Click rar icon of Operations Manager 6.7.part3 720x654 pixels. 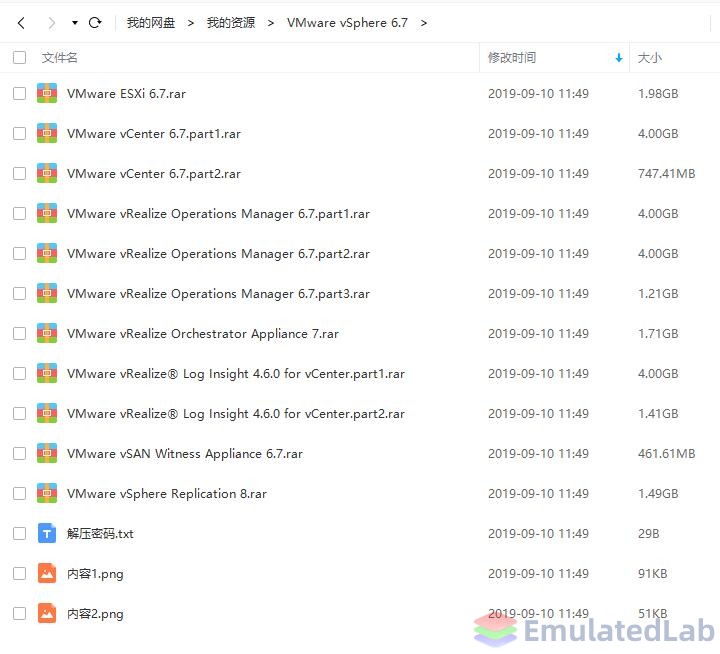(x=47, y=293)
